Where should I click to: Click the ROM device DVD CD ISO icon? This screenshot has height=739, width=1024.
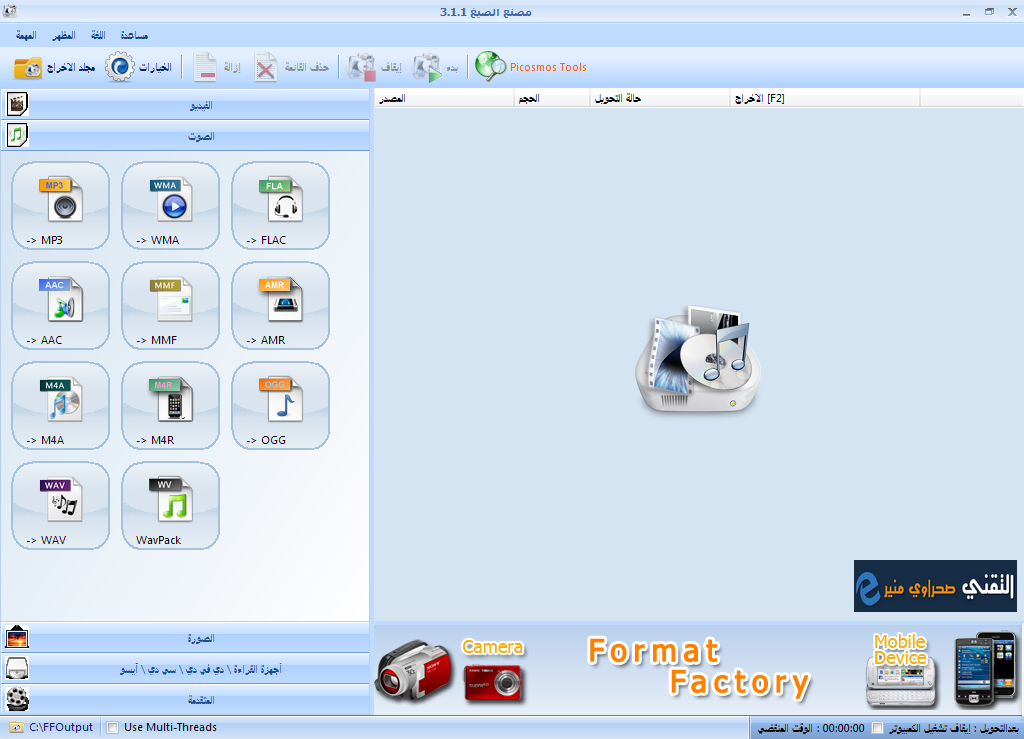coord(17,668)
